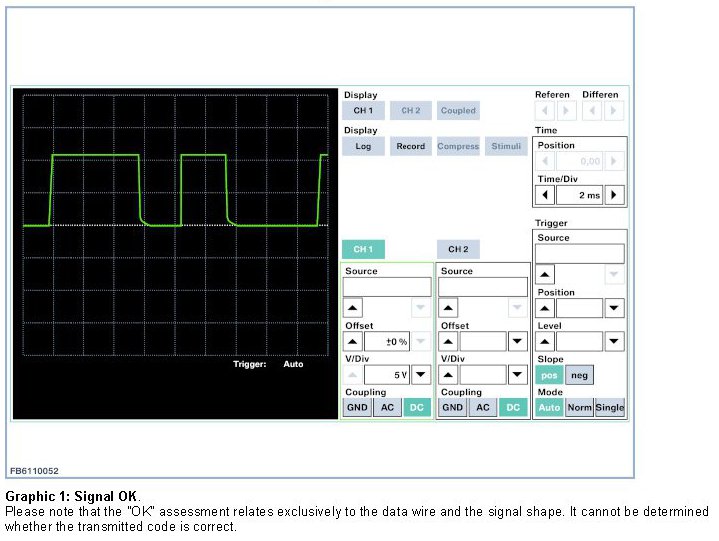Select the CH 1 channel settings tab
Image resolution: width=719 pixels, height=541 pixels.
pos(363,249)
